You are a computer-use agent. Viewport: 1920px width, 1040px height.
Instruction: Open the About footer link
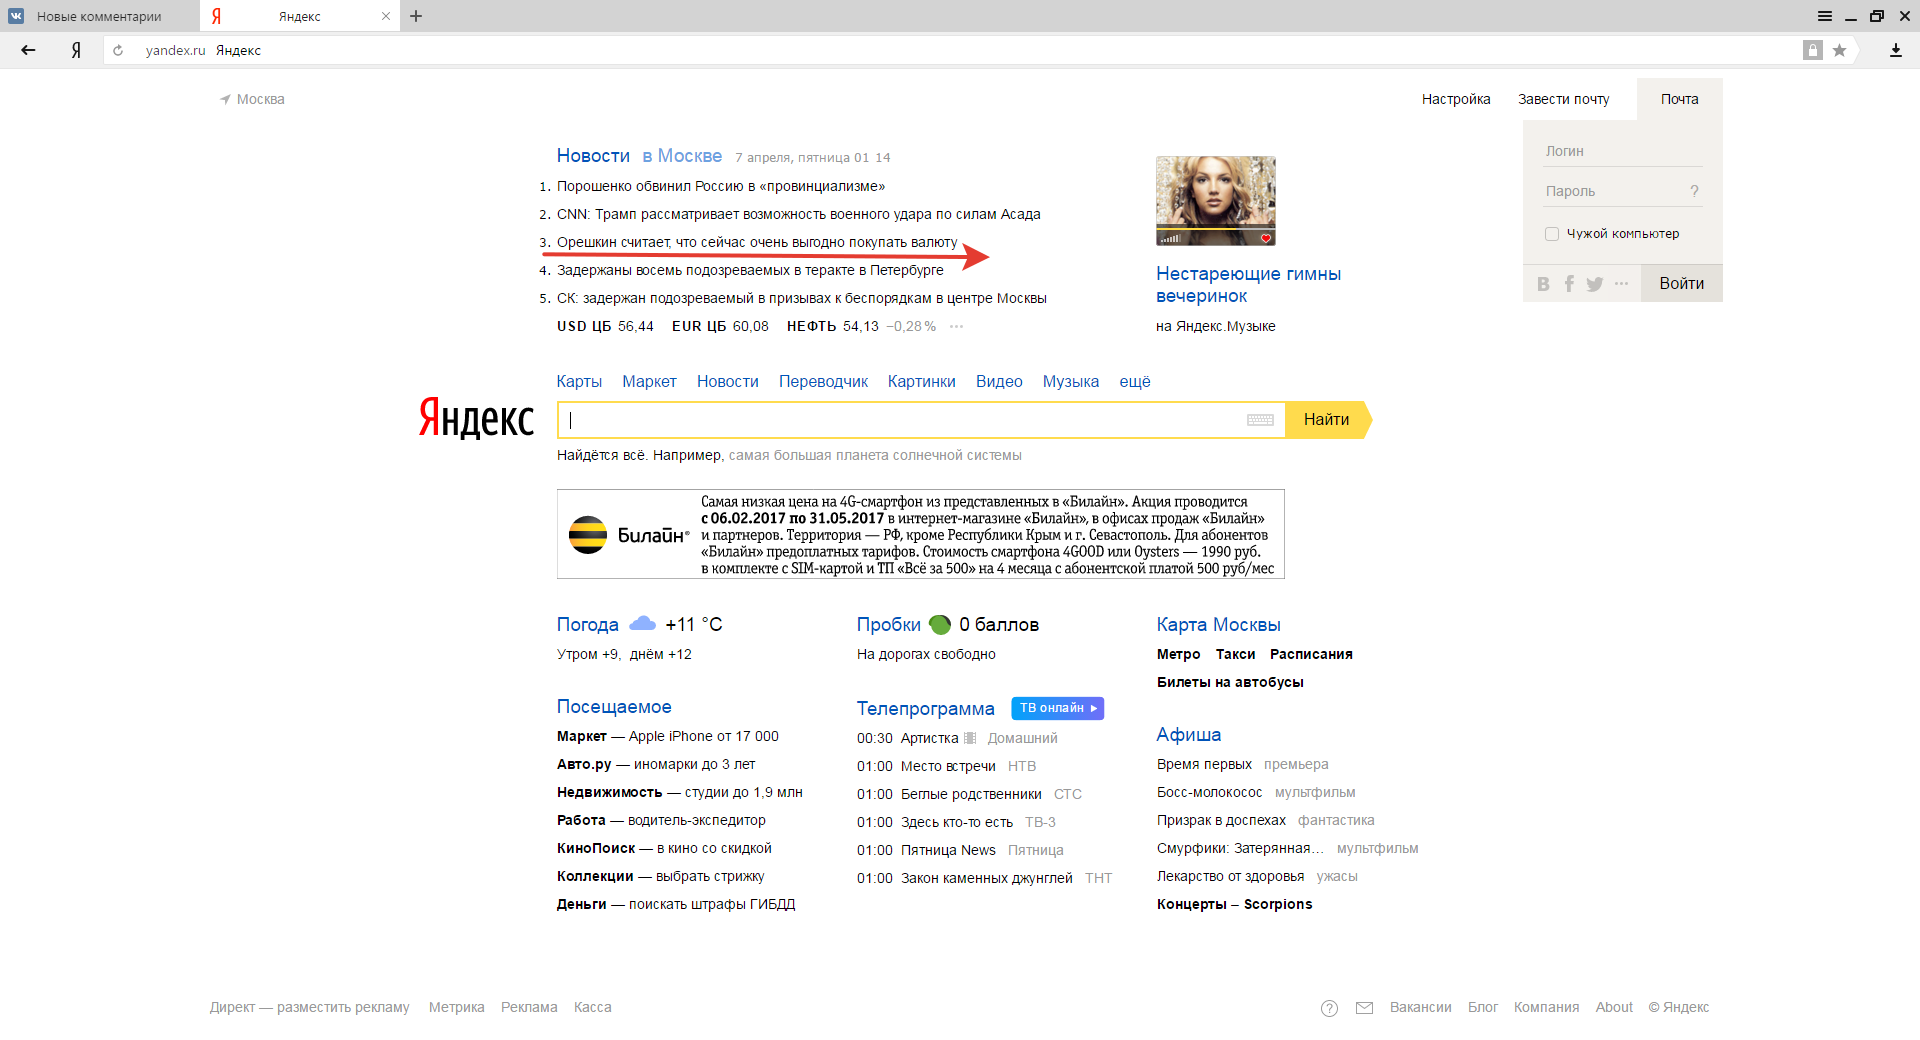click(x=1614, y=1007)
